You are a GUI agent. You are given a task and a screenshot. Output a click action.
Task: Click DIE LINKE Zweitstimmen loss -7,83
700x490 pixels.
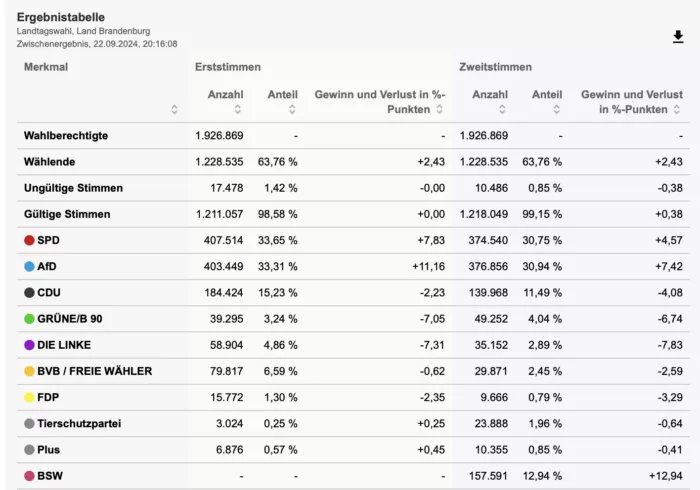(670, 345)
